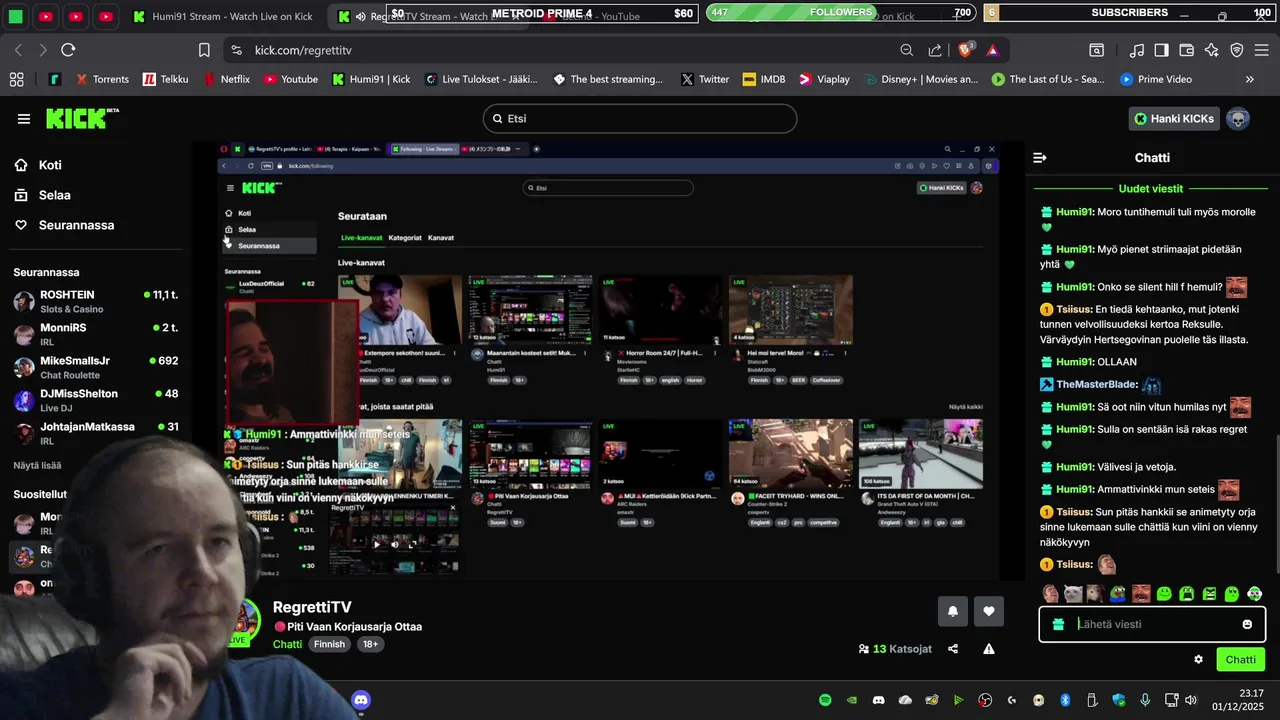Open Twitter bookmark
Viewport: 1280px width, 720px height.
[x=705, y=79]
